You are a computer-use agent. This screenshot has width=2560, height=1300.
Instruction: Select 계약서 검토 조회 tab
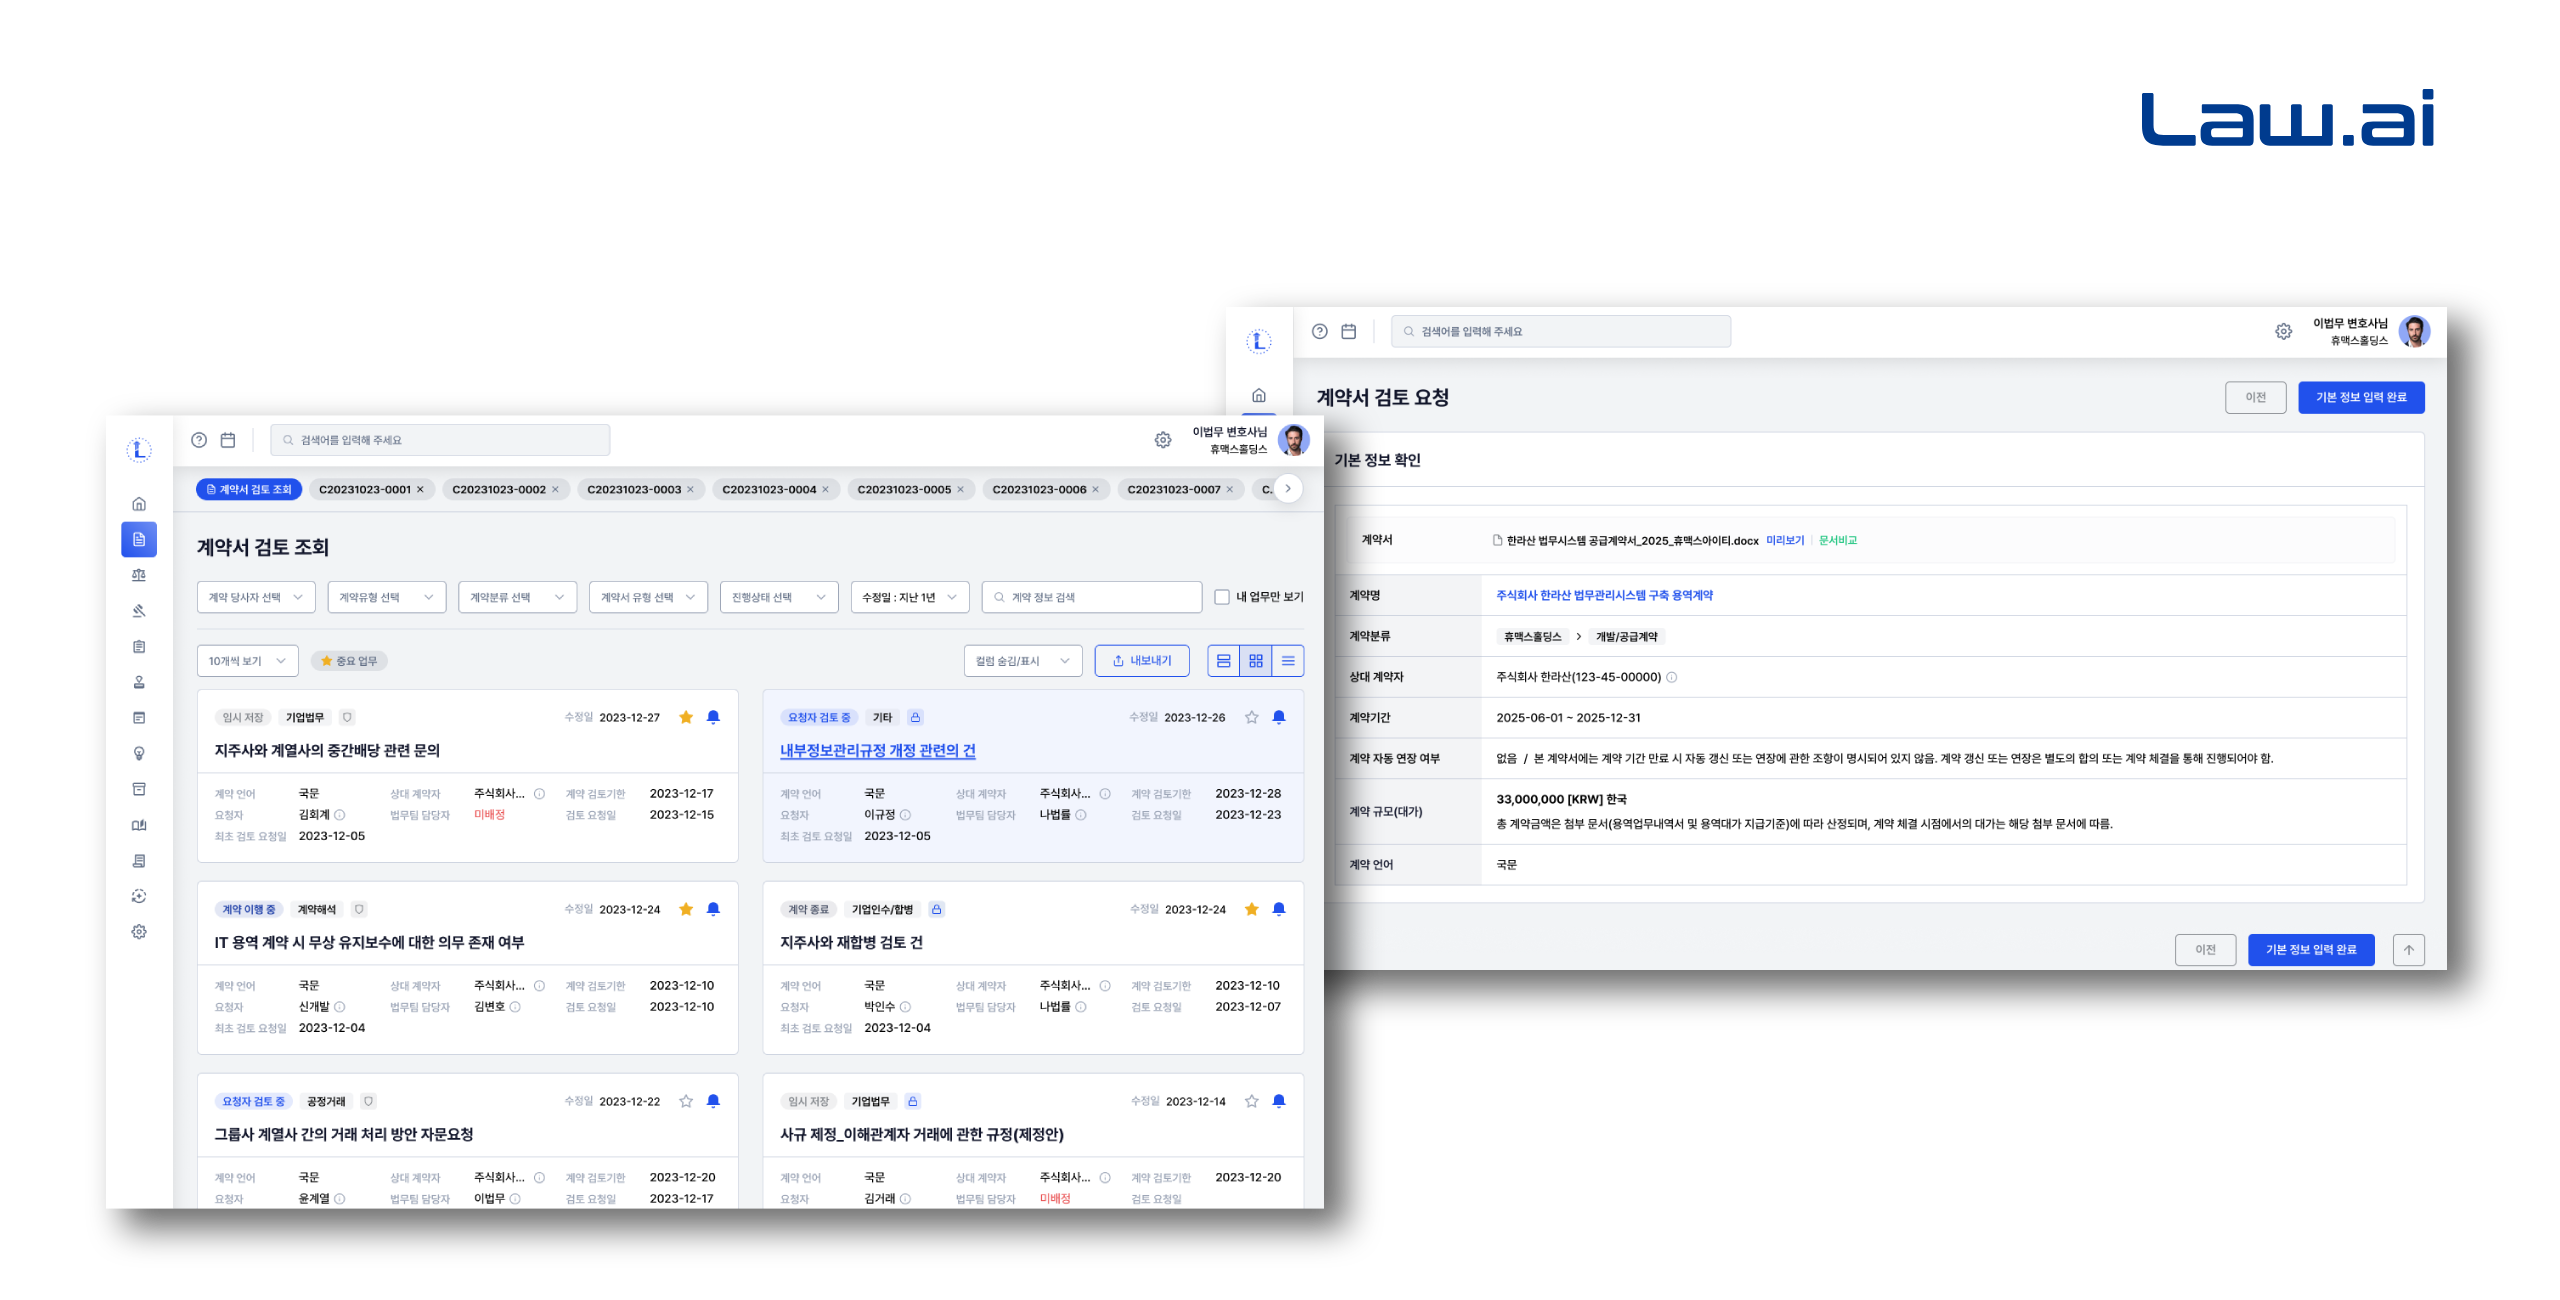pyautogui.click(x=249, y=489)
